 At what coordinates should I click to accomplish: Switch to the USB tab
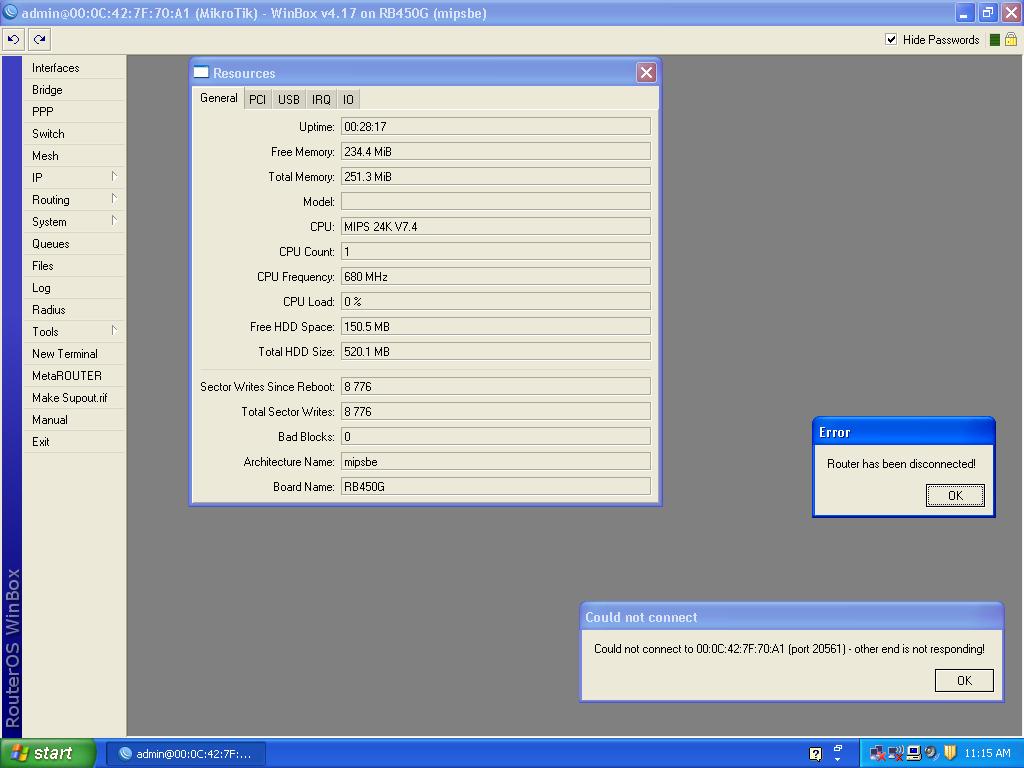point(289,99)
